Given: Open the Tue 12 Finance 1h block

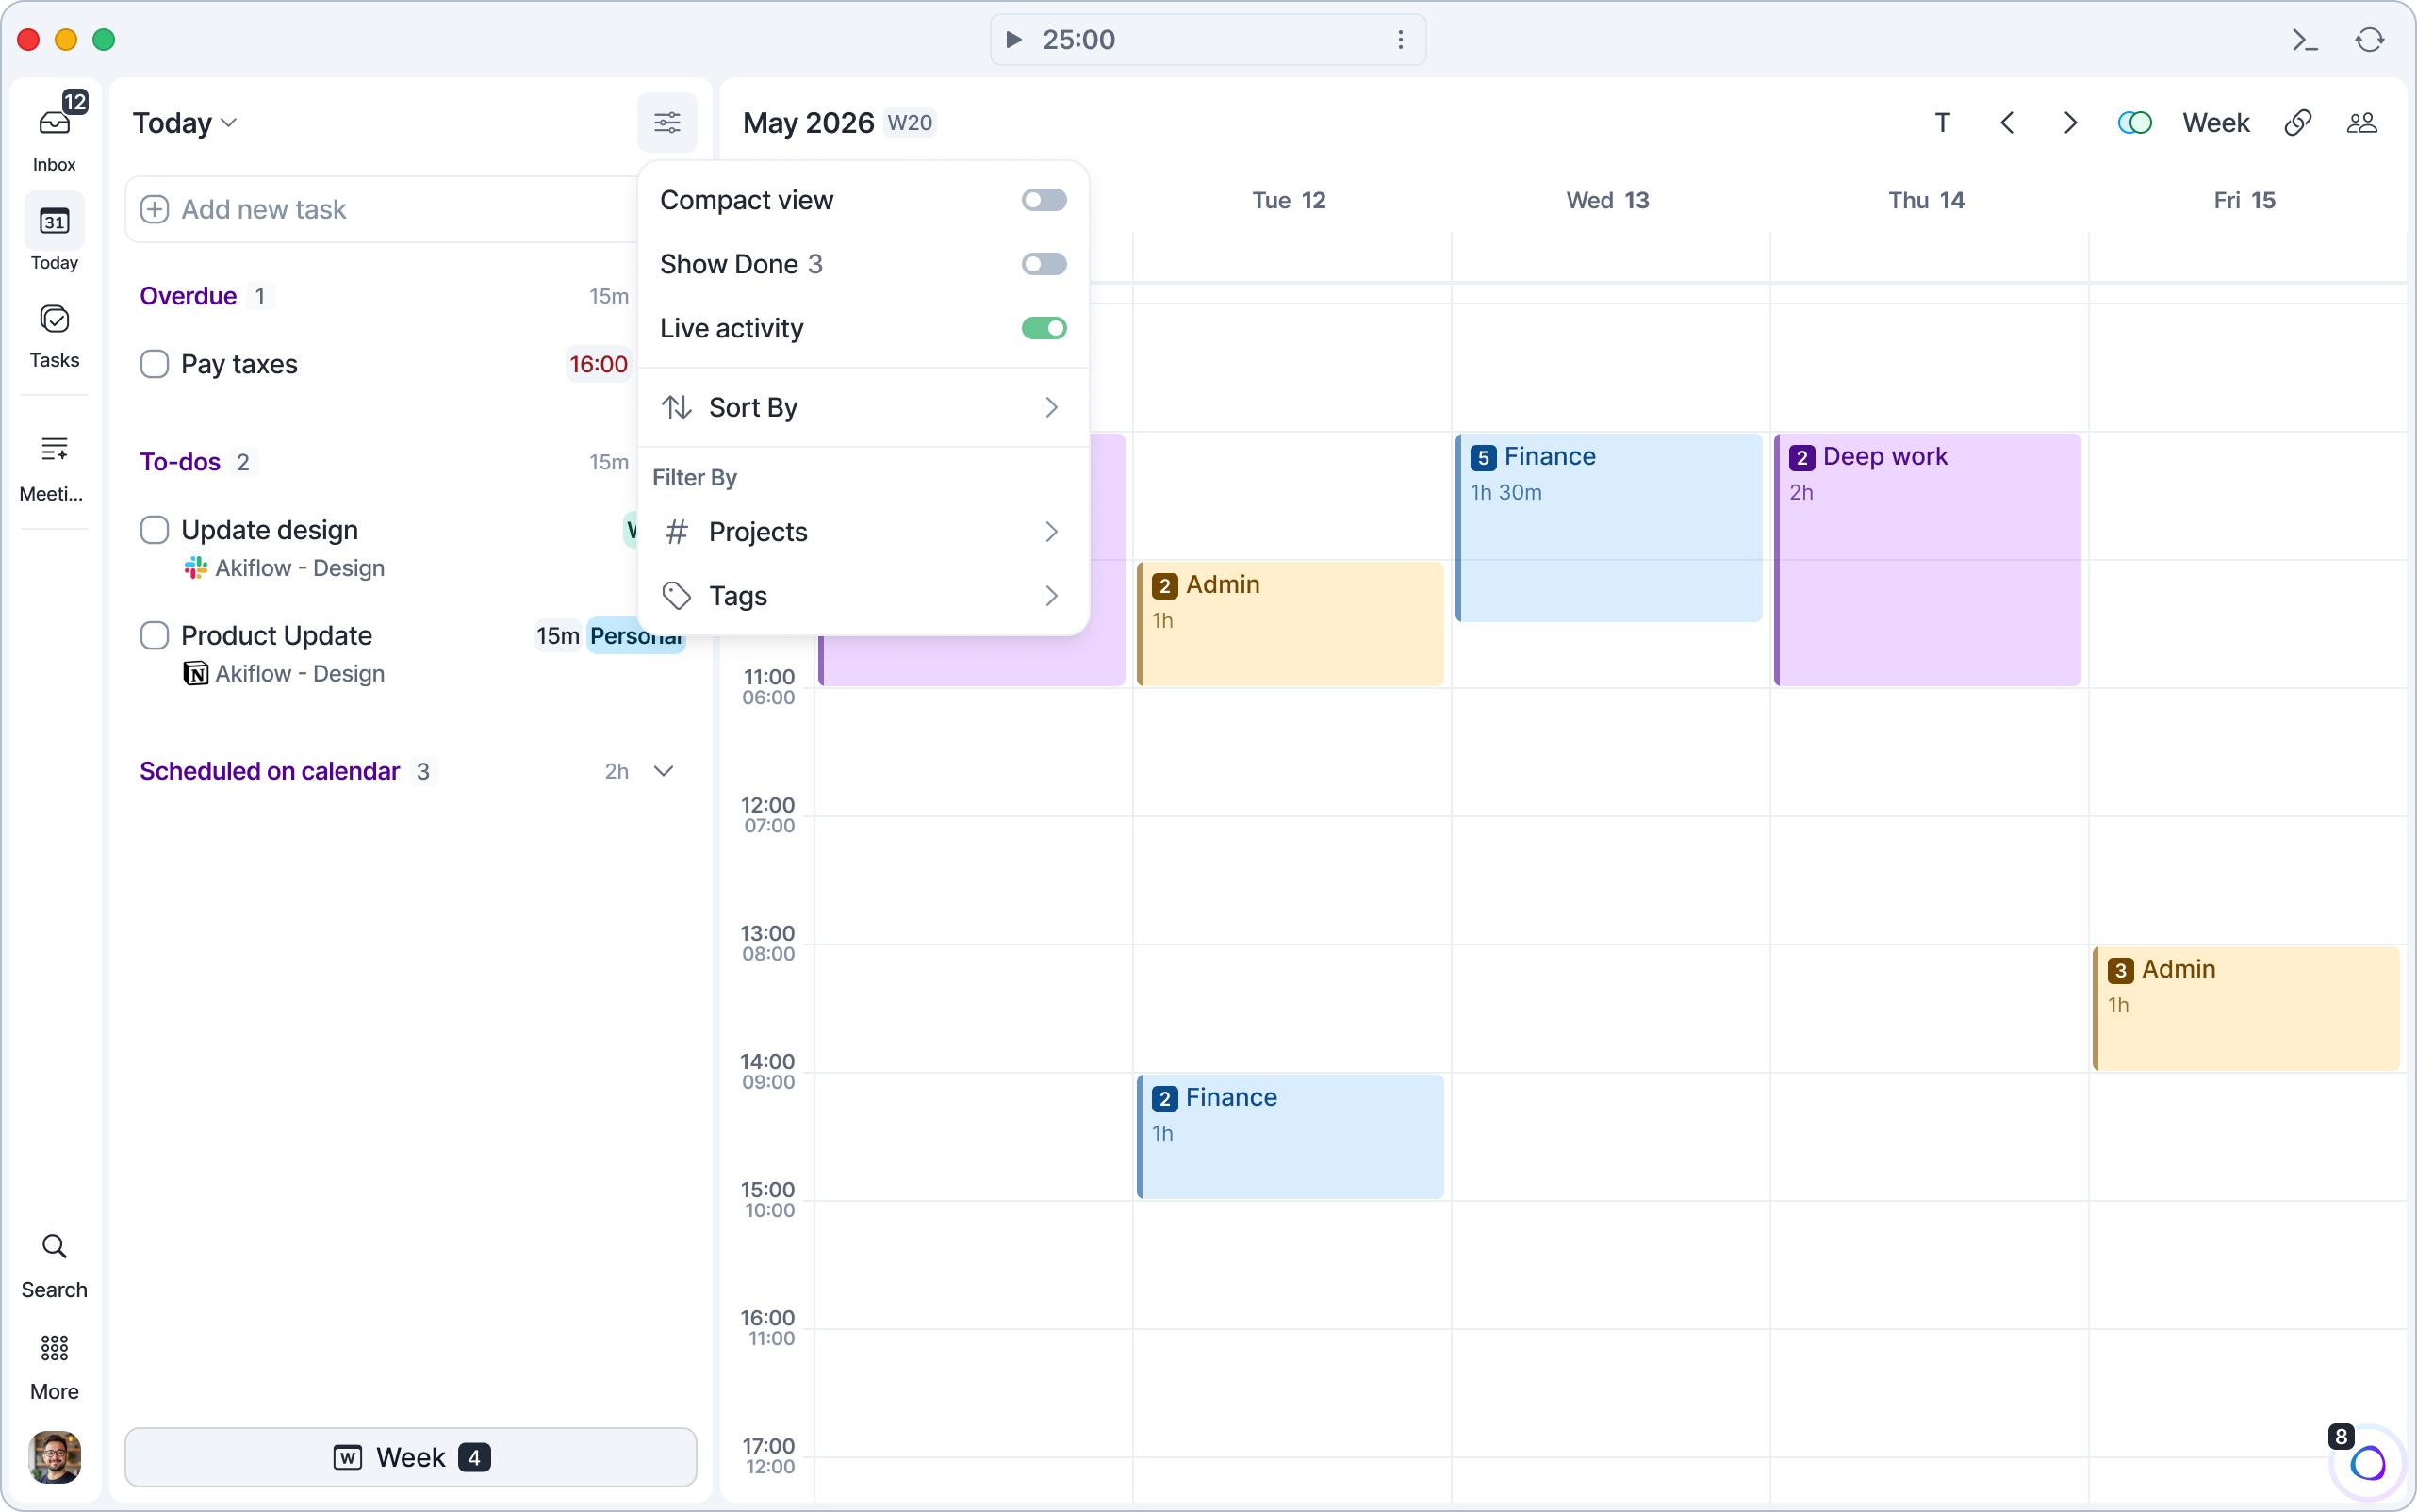Looking at the screenshot, I should pos(1290,1136).
